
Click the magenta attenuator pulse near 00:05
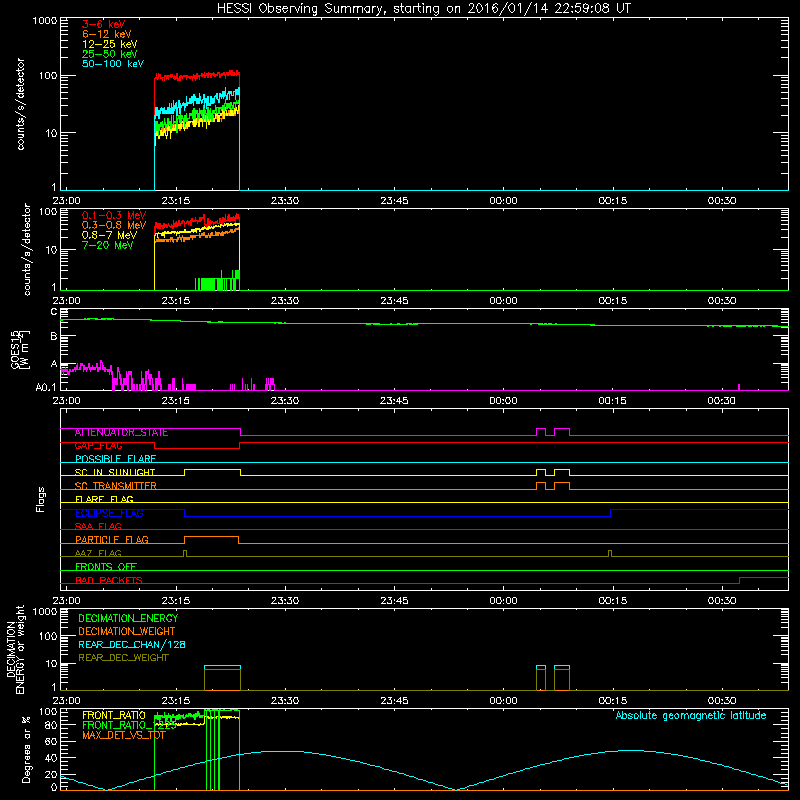541,432
